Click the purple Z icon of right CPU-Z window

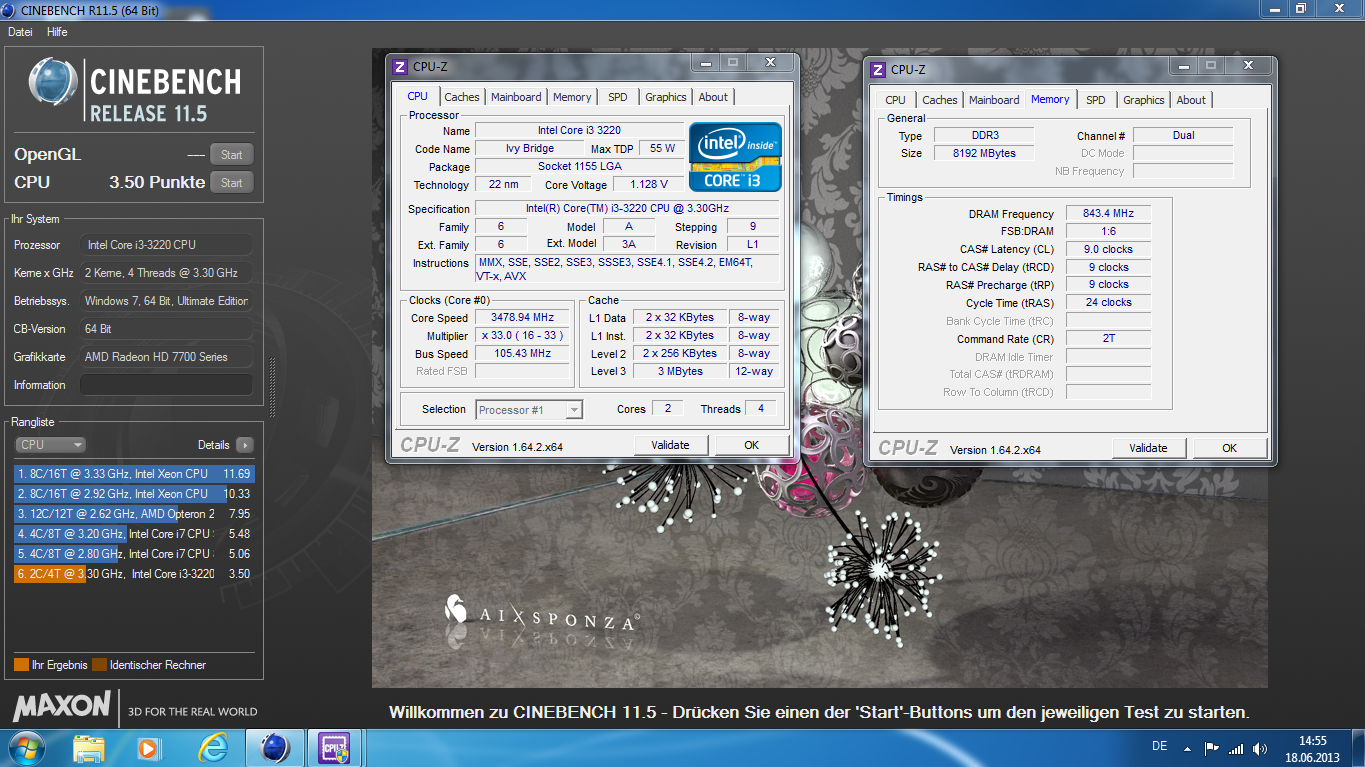pyautogui.click(x=878, y=70)
